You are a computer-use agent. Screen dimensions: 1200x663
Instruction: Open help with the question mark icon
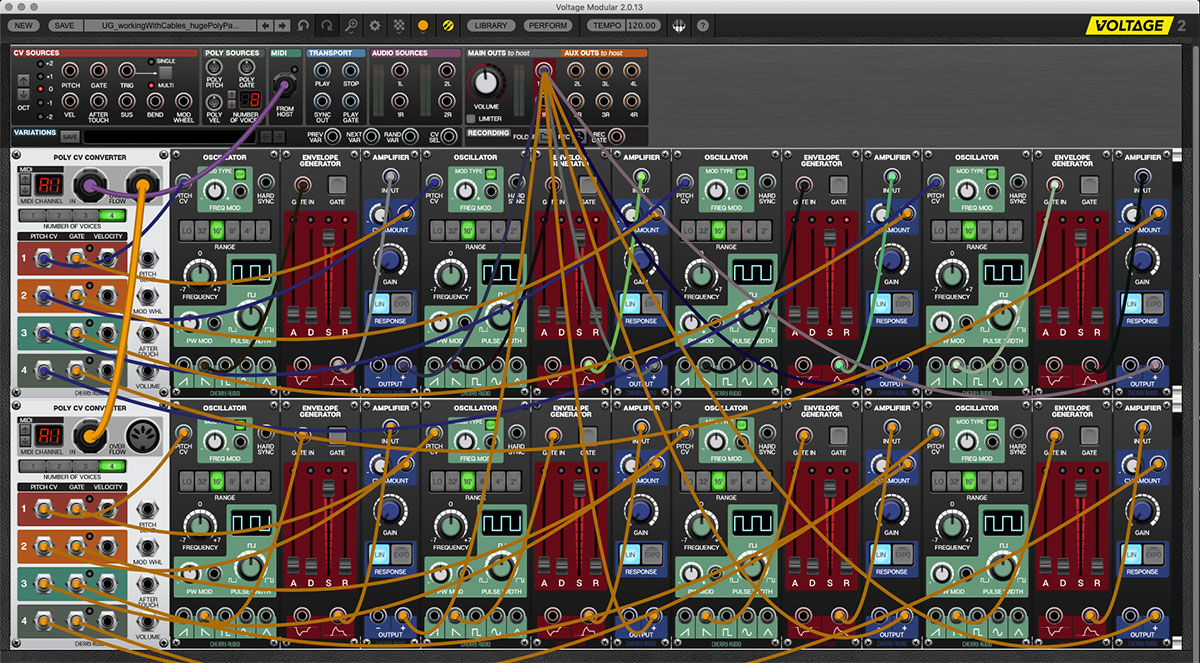pos(703,25)
